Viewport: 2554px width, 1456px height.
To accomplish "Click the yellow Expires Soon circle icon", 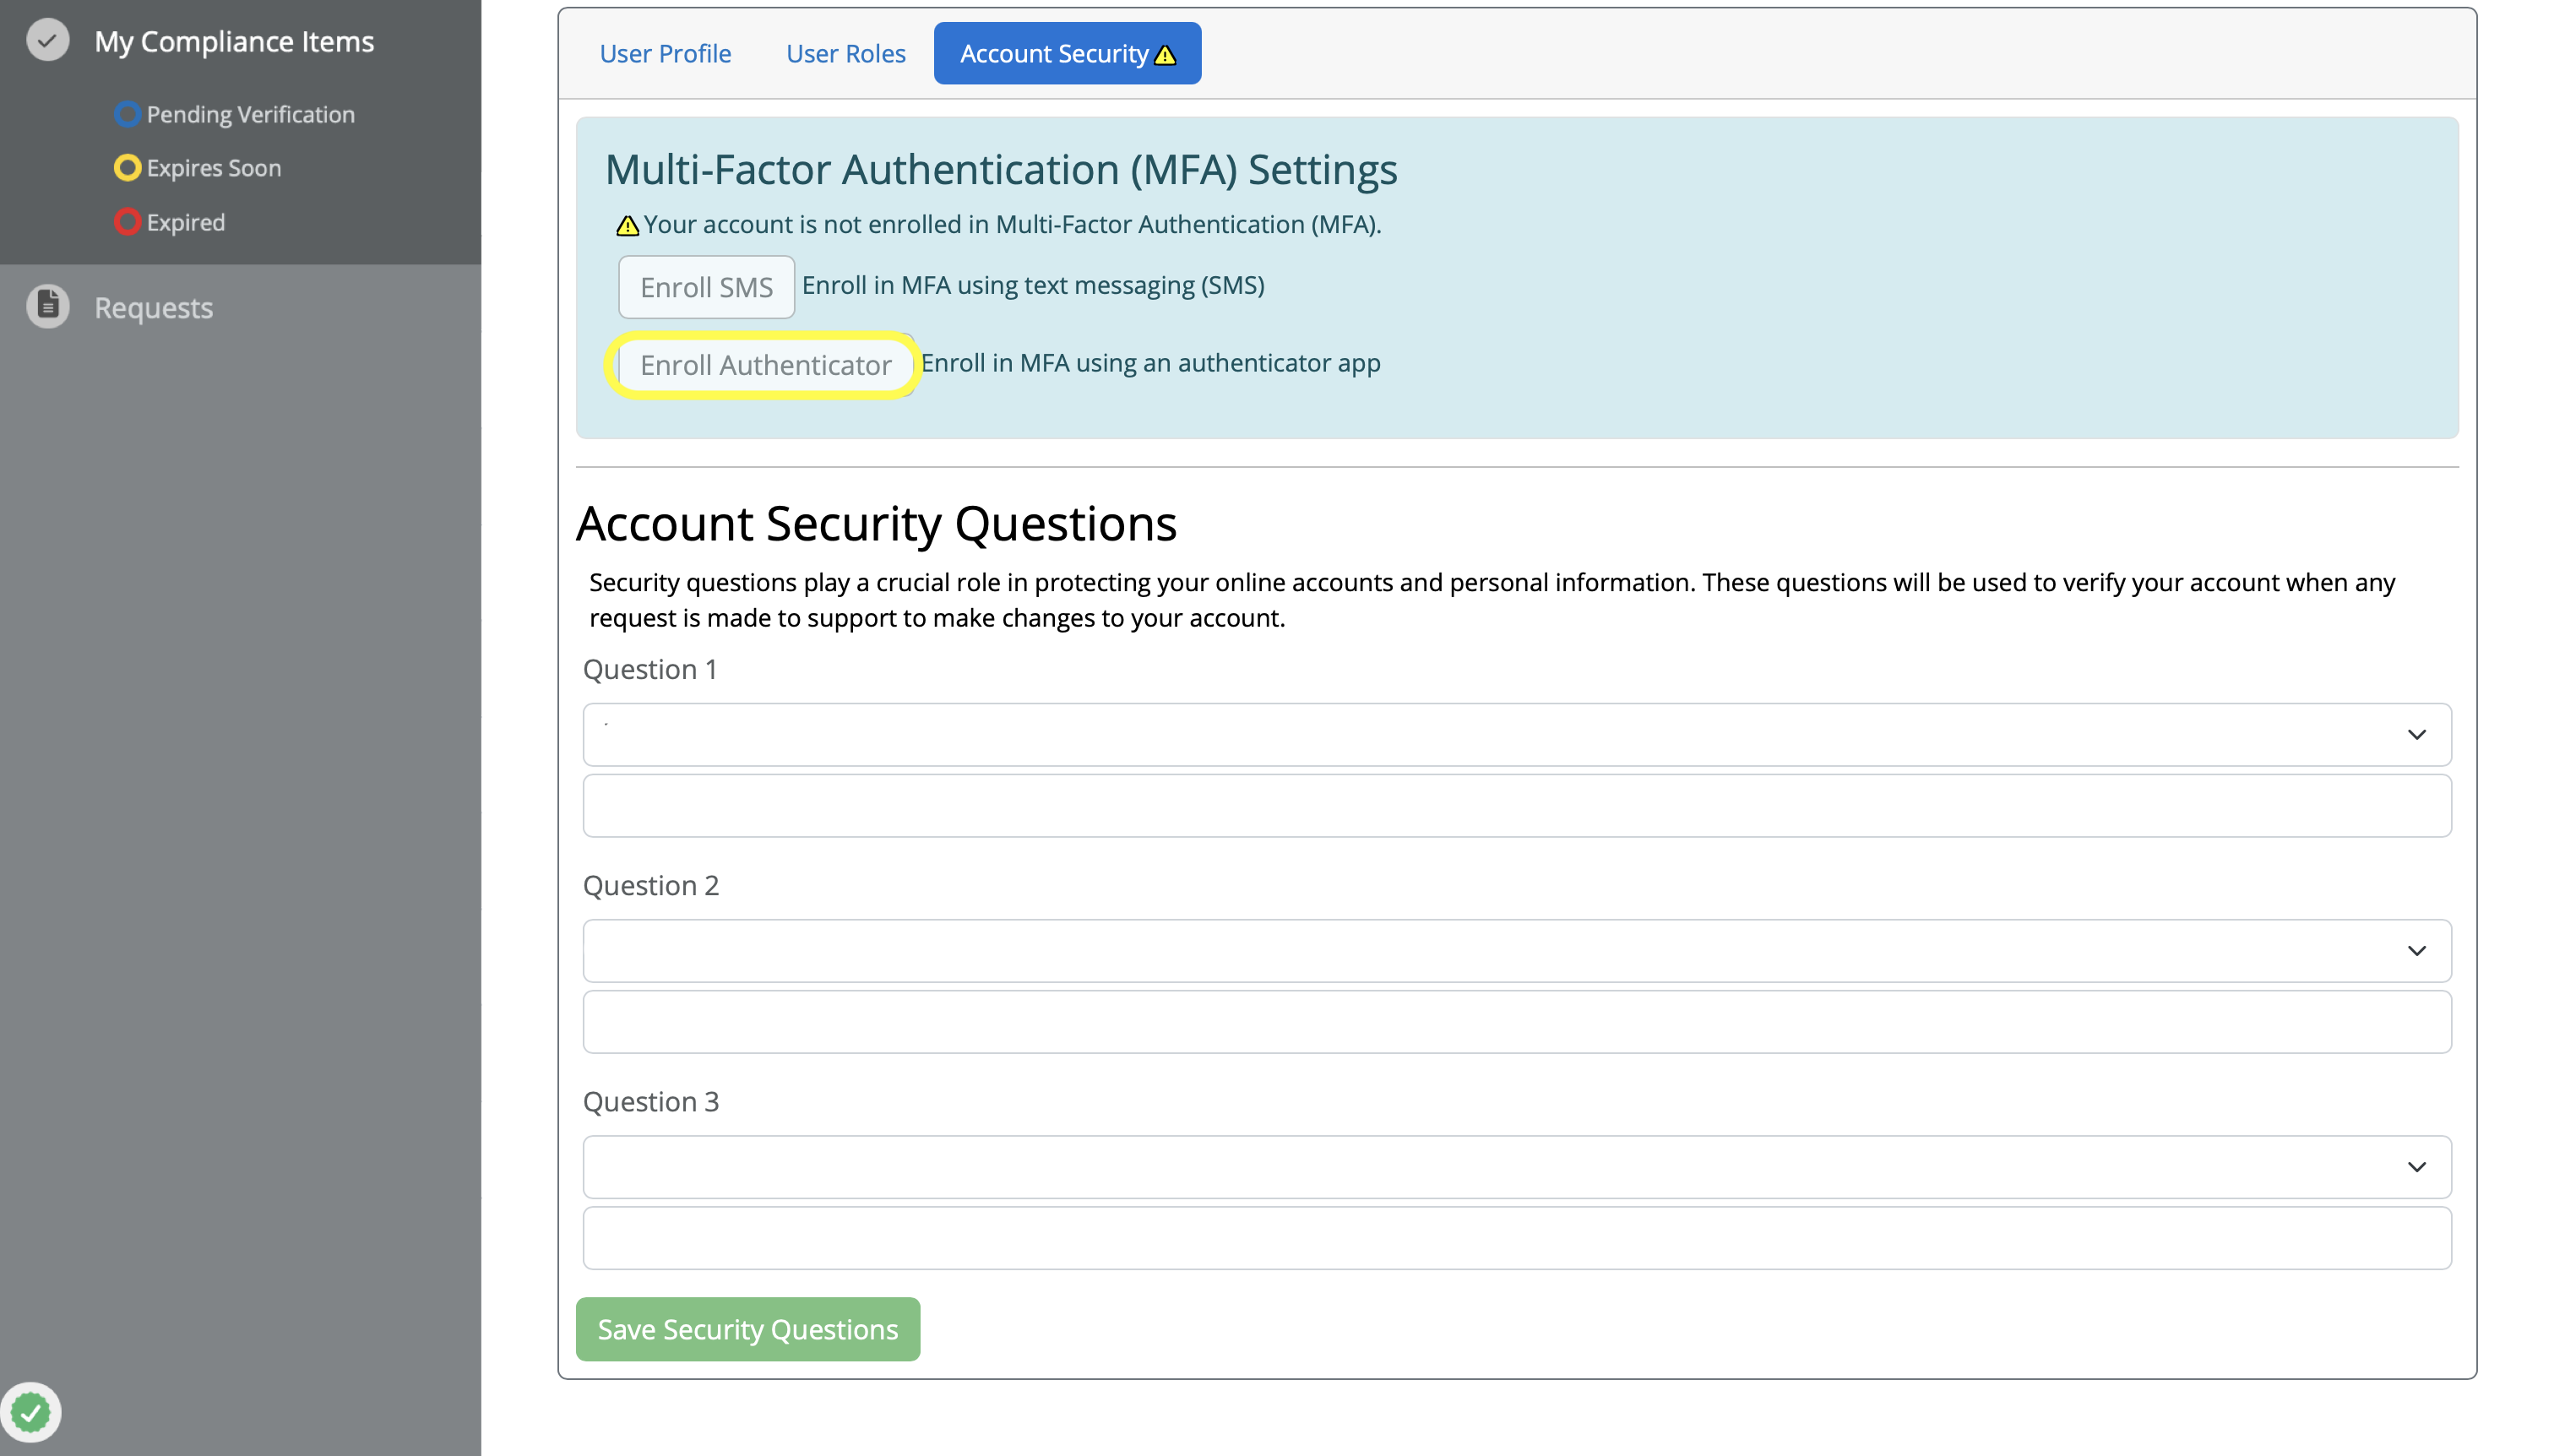I will point(127,168).
